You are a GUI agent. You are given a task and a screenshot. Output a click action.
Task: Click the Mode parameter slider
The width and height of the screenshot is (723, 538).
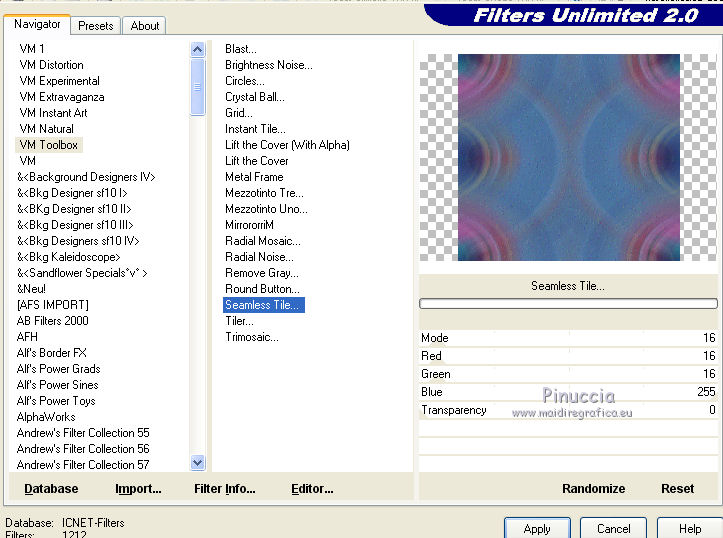click(569, 338)
